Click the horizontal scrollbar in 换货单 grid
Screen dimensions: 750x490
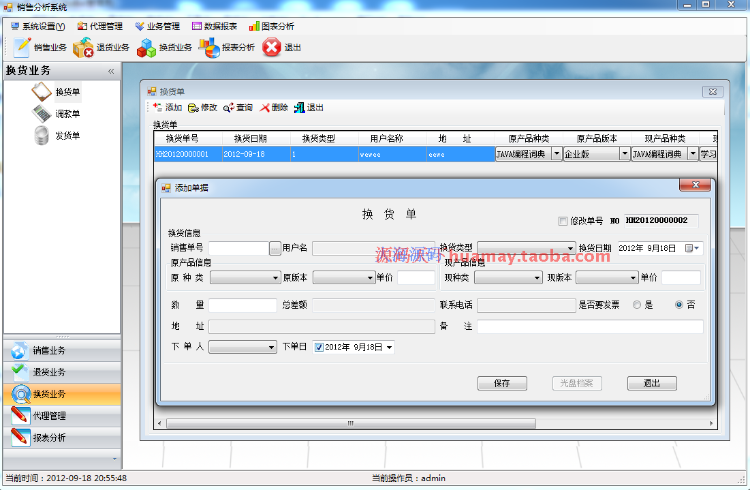tap(351, 423)
